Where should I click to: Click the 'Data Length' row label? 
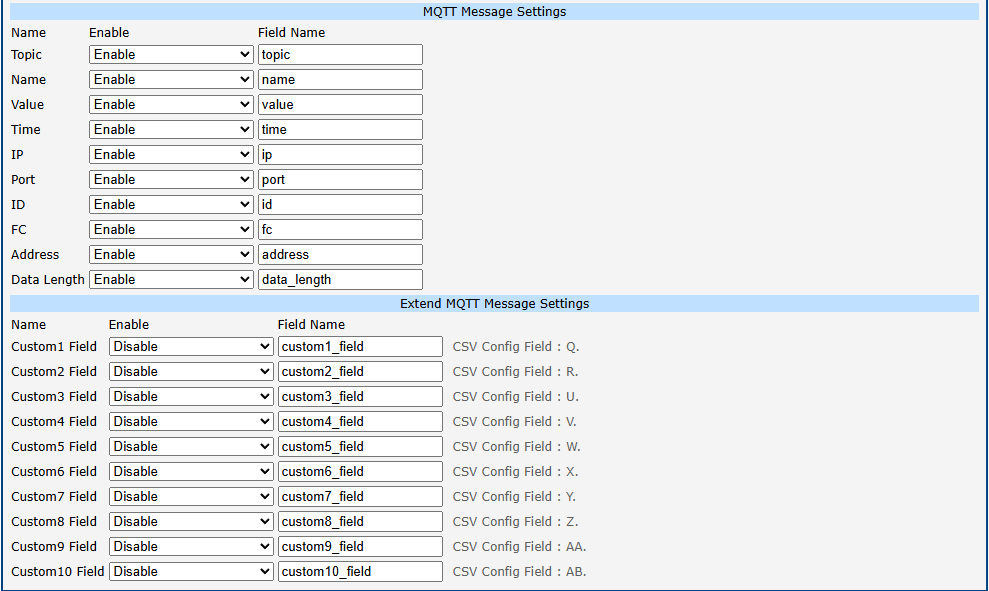[x=48, y=279]
